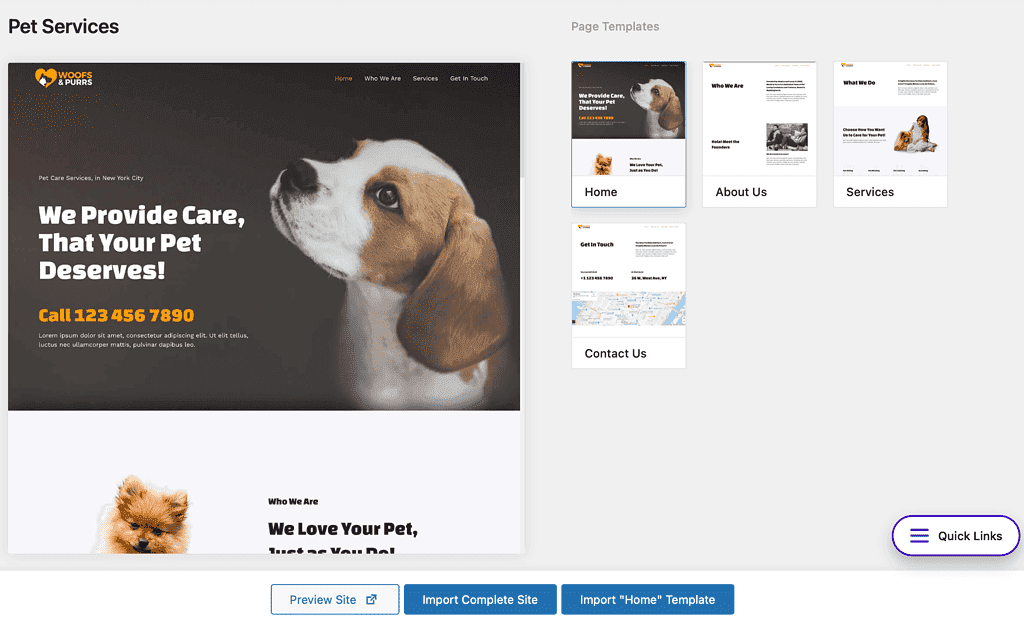Click the Pet Services heading

pyautogui.click(x=63, y=27)
